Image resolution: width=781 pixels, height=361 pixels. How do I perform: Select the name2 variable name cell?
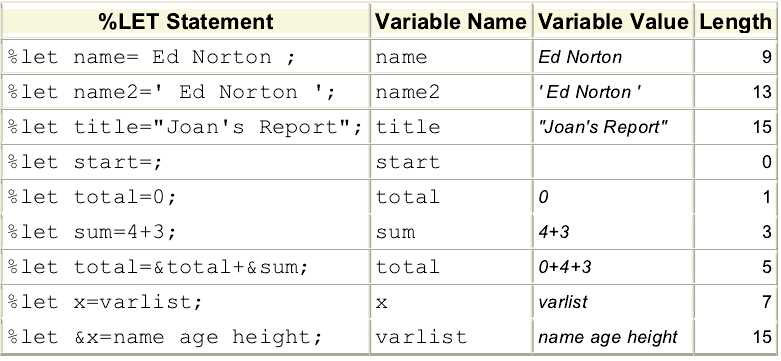click(x=451, y=92)
